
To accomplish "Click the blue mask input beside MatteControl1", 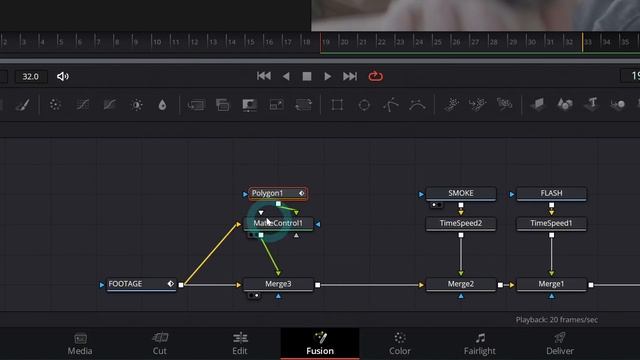I will click(x=318, y=224).
